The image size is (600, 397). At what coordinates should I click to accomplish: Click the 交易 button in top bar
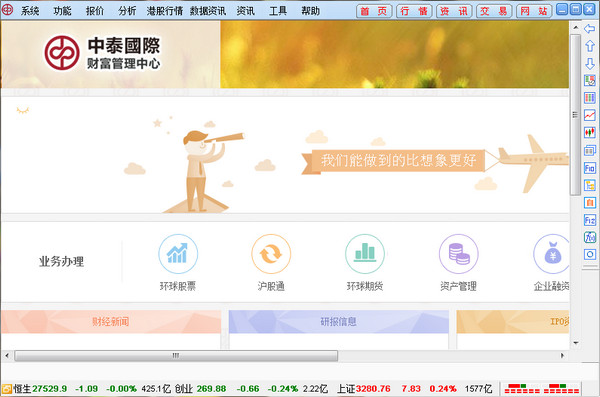(494, 11)
